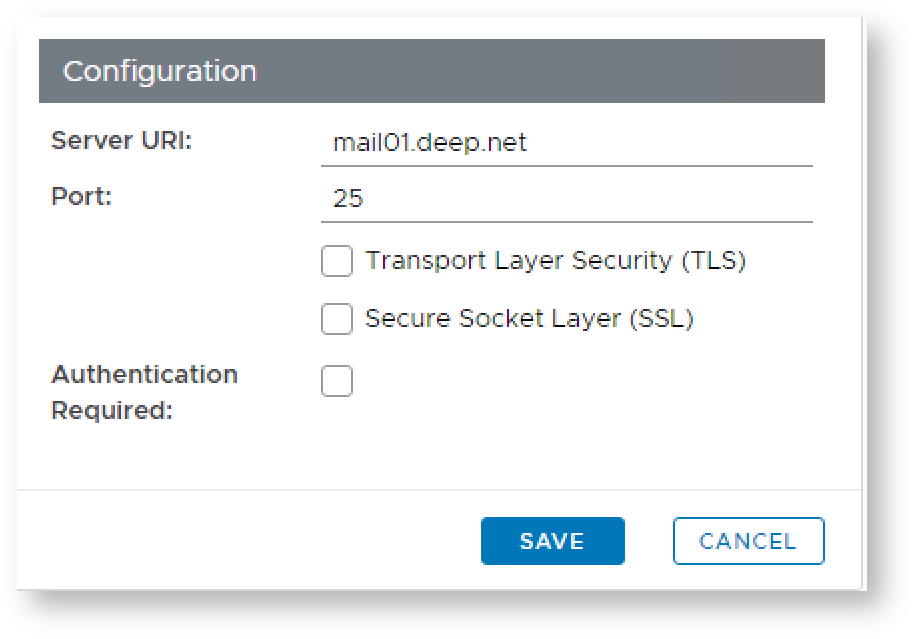Click the "Server URI:" label
This screenshot has height=639, width=915.
point(121,141)
